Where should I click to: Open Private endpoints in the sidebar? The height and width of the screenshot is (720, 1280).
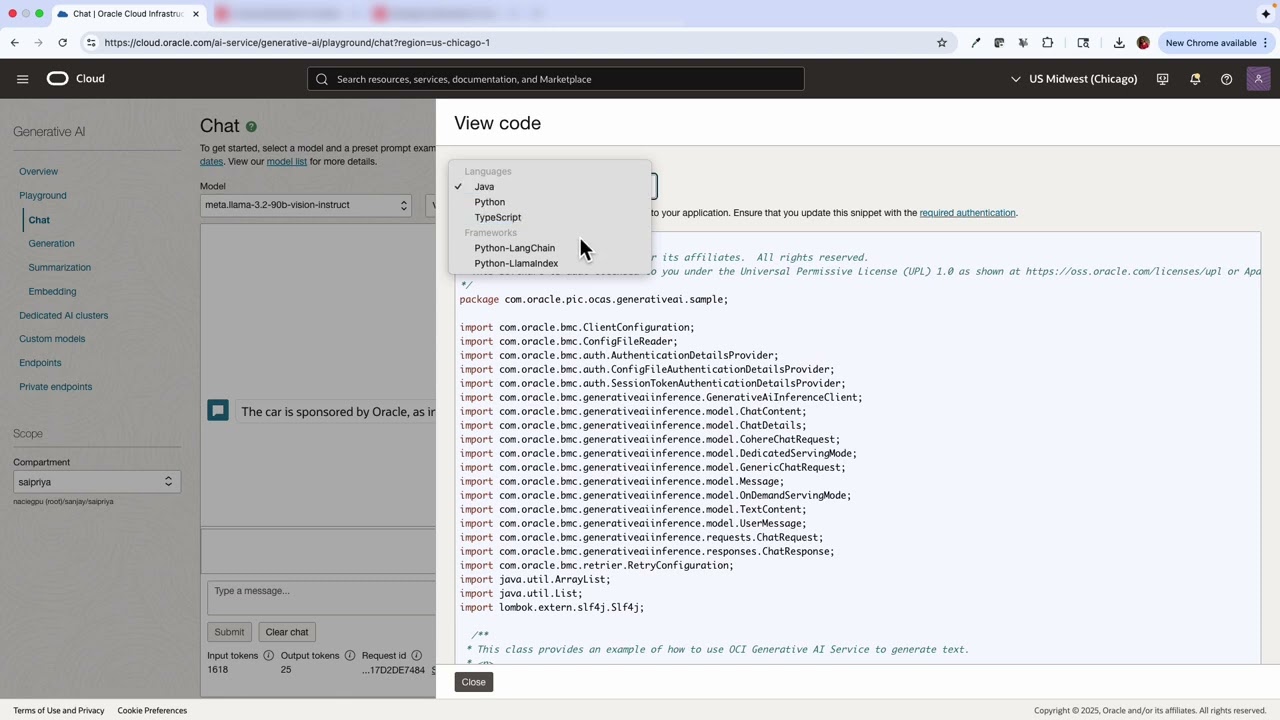tap(55, 387)
